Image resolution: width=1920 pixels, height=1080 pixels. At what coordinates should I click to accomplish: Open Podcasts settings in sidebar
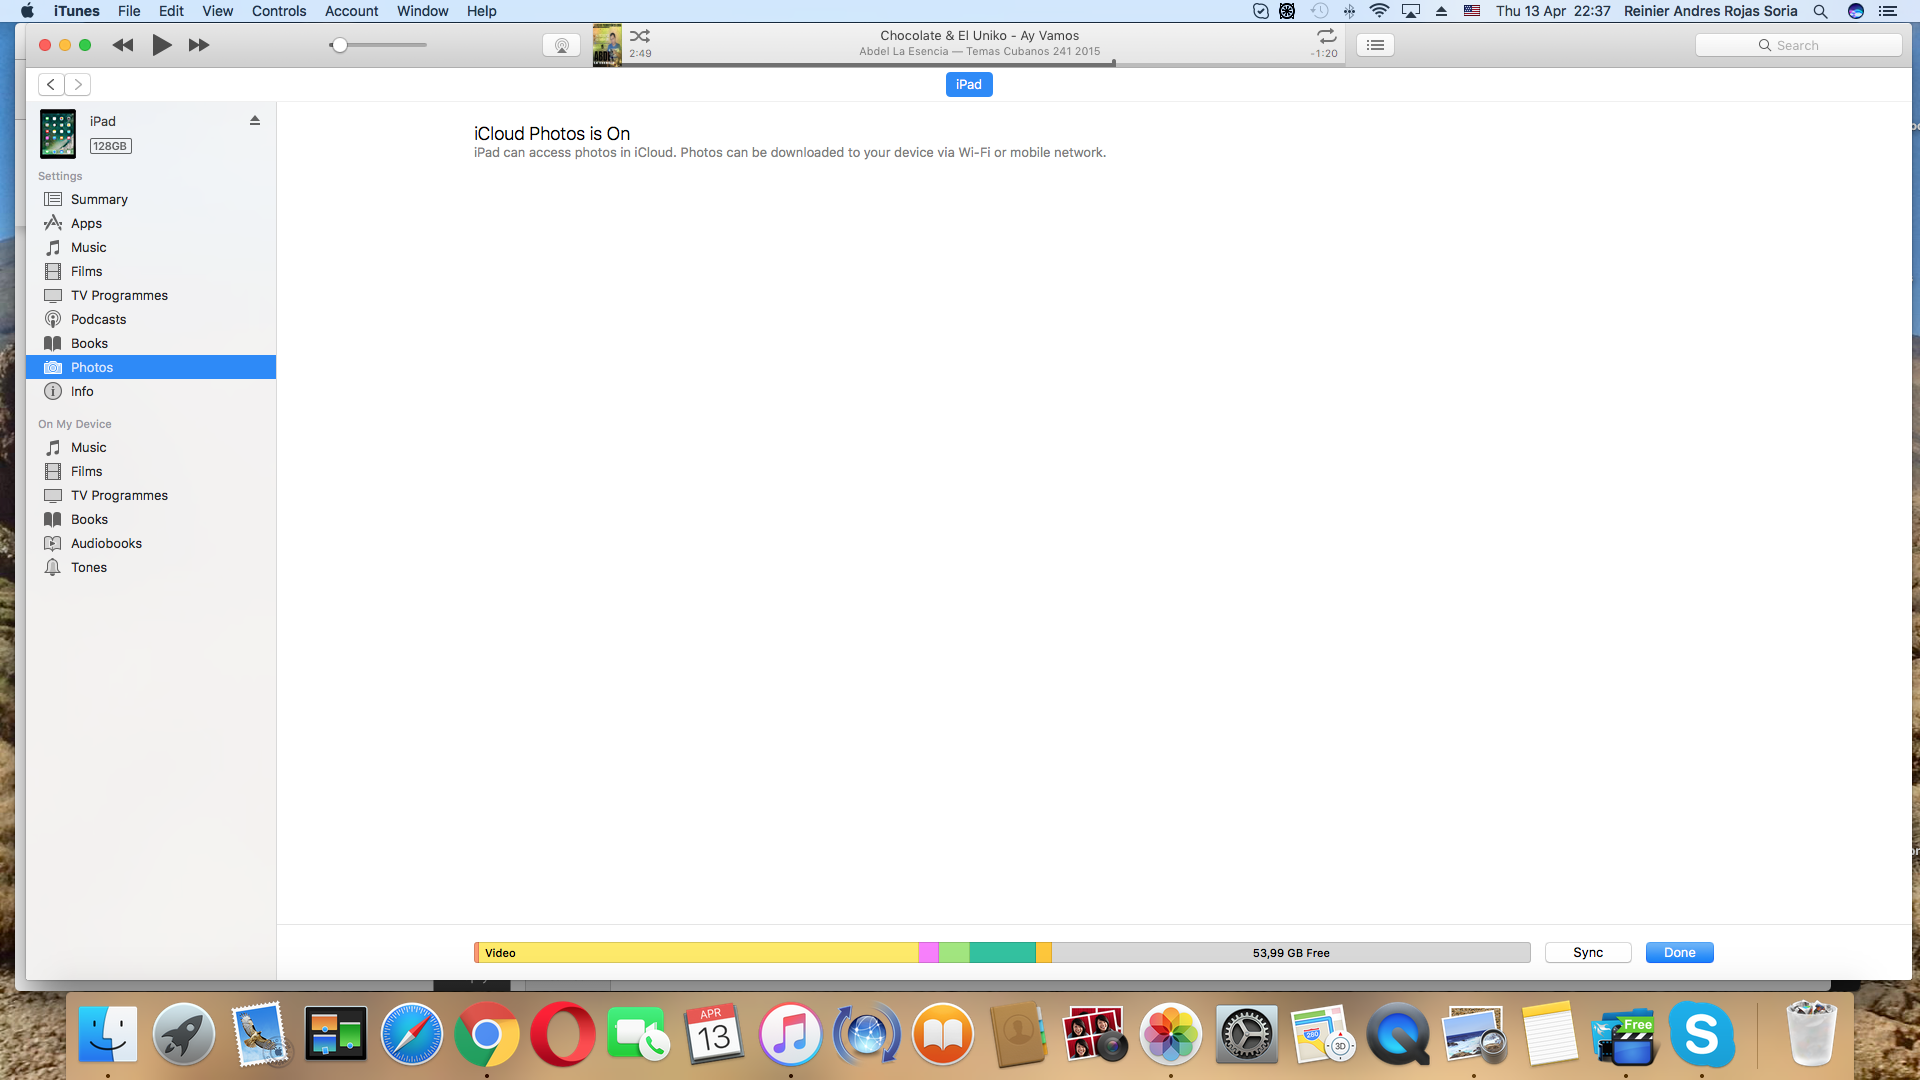(98, 319)
